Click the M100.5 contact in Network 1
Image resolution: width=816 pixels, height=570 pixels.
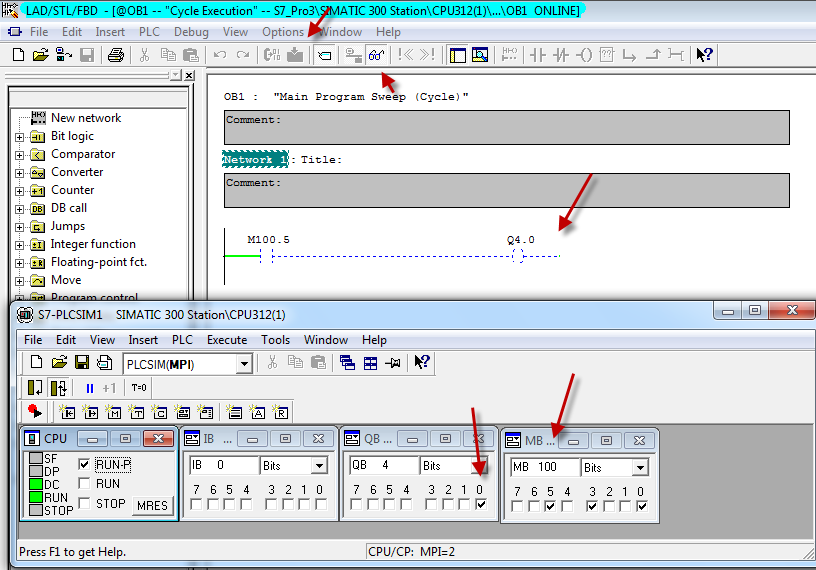tap(267, 256)
